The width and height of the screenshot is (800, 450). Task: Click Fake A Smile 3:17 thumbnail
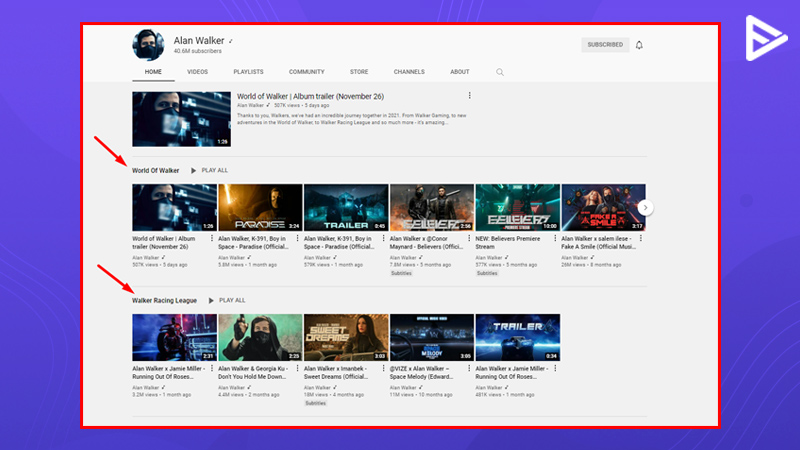(x=603, y=208)
